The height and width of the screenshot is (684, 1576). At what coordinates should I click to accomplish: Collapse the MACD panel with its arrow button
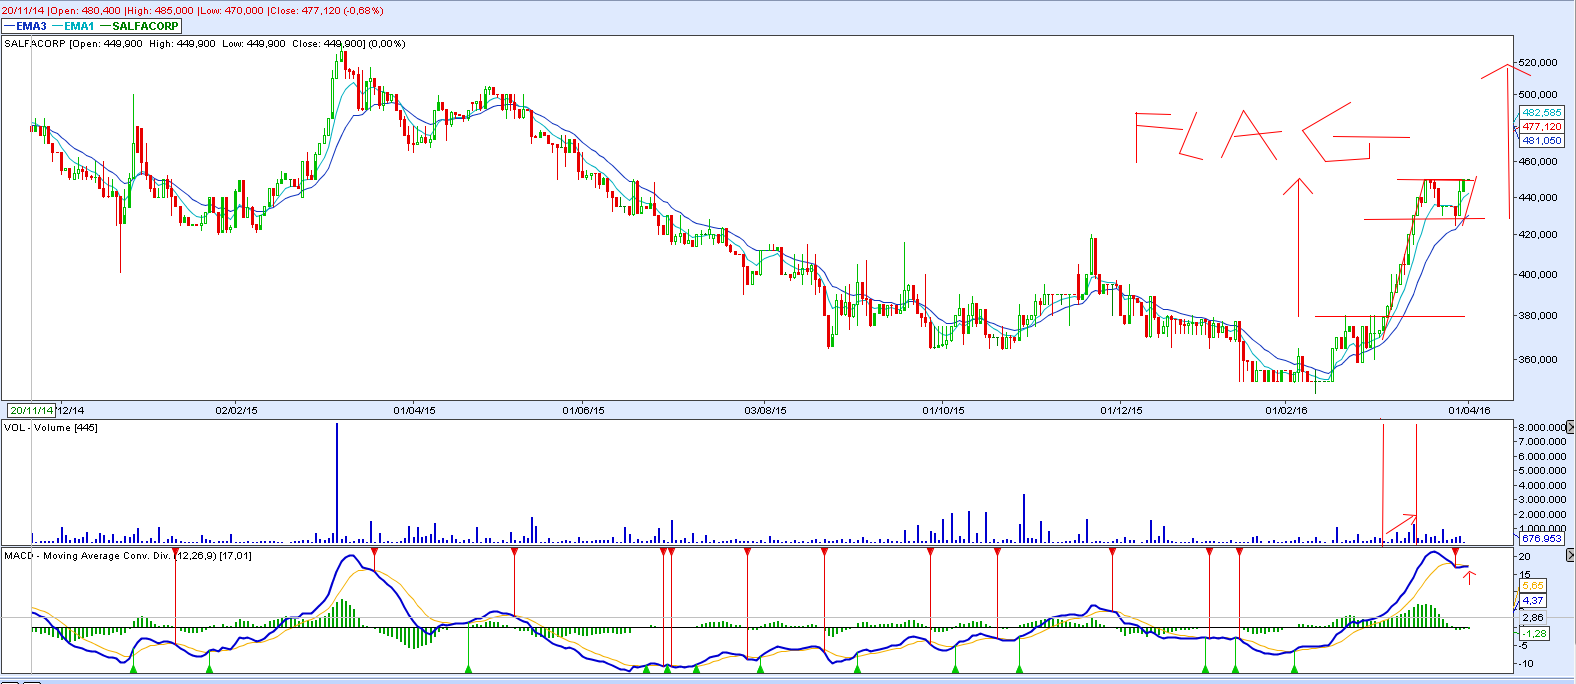[1570, 555]
